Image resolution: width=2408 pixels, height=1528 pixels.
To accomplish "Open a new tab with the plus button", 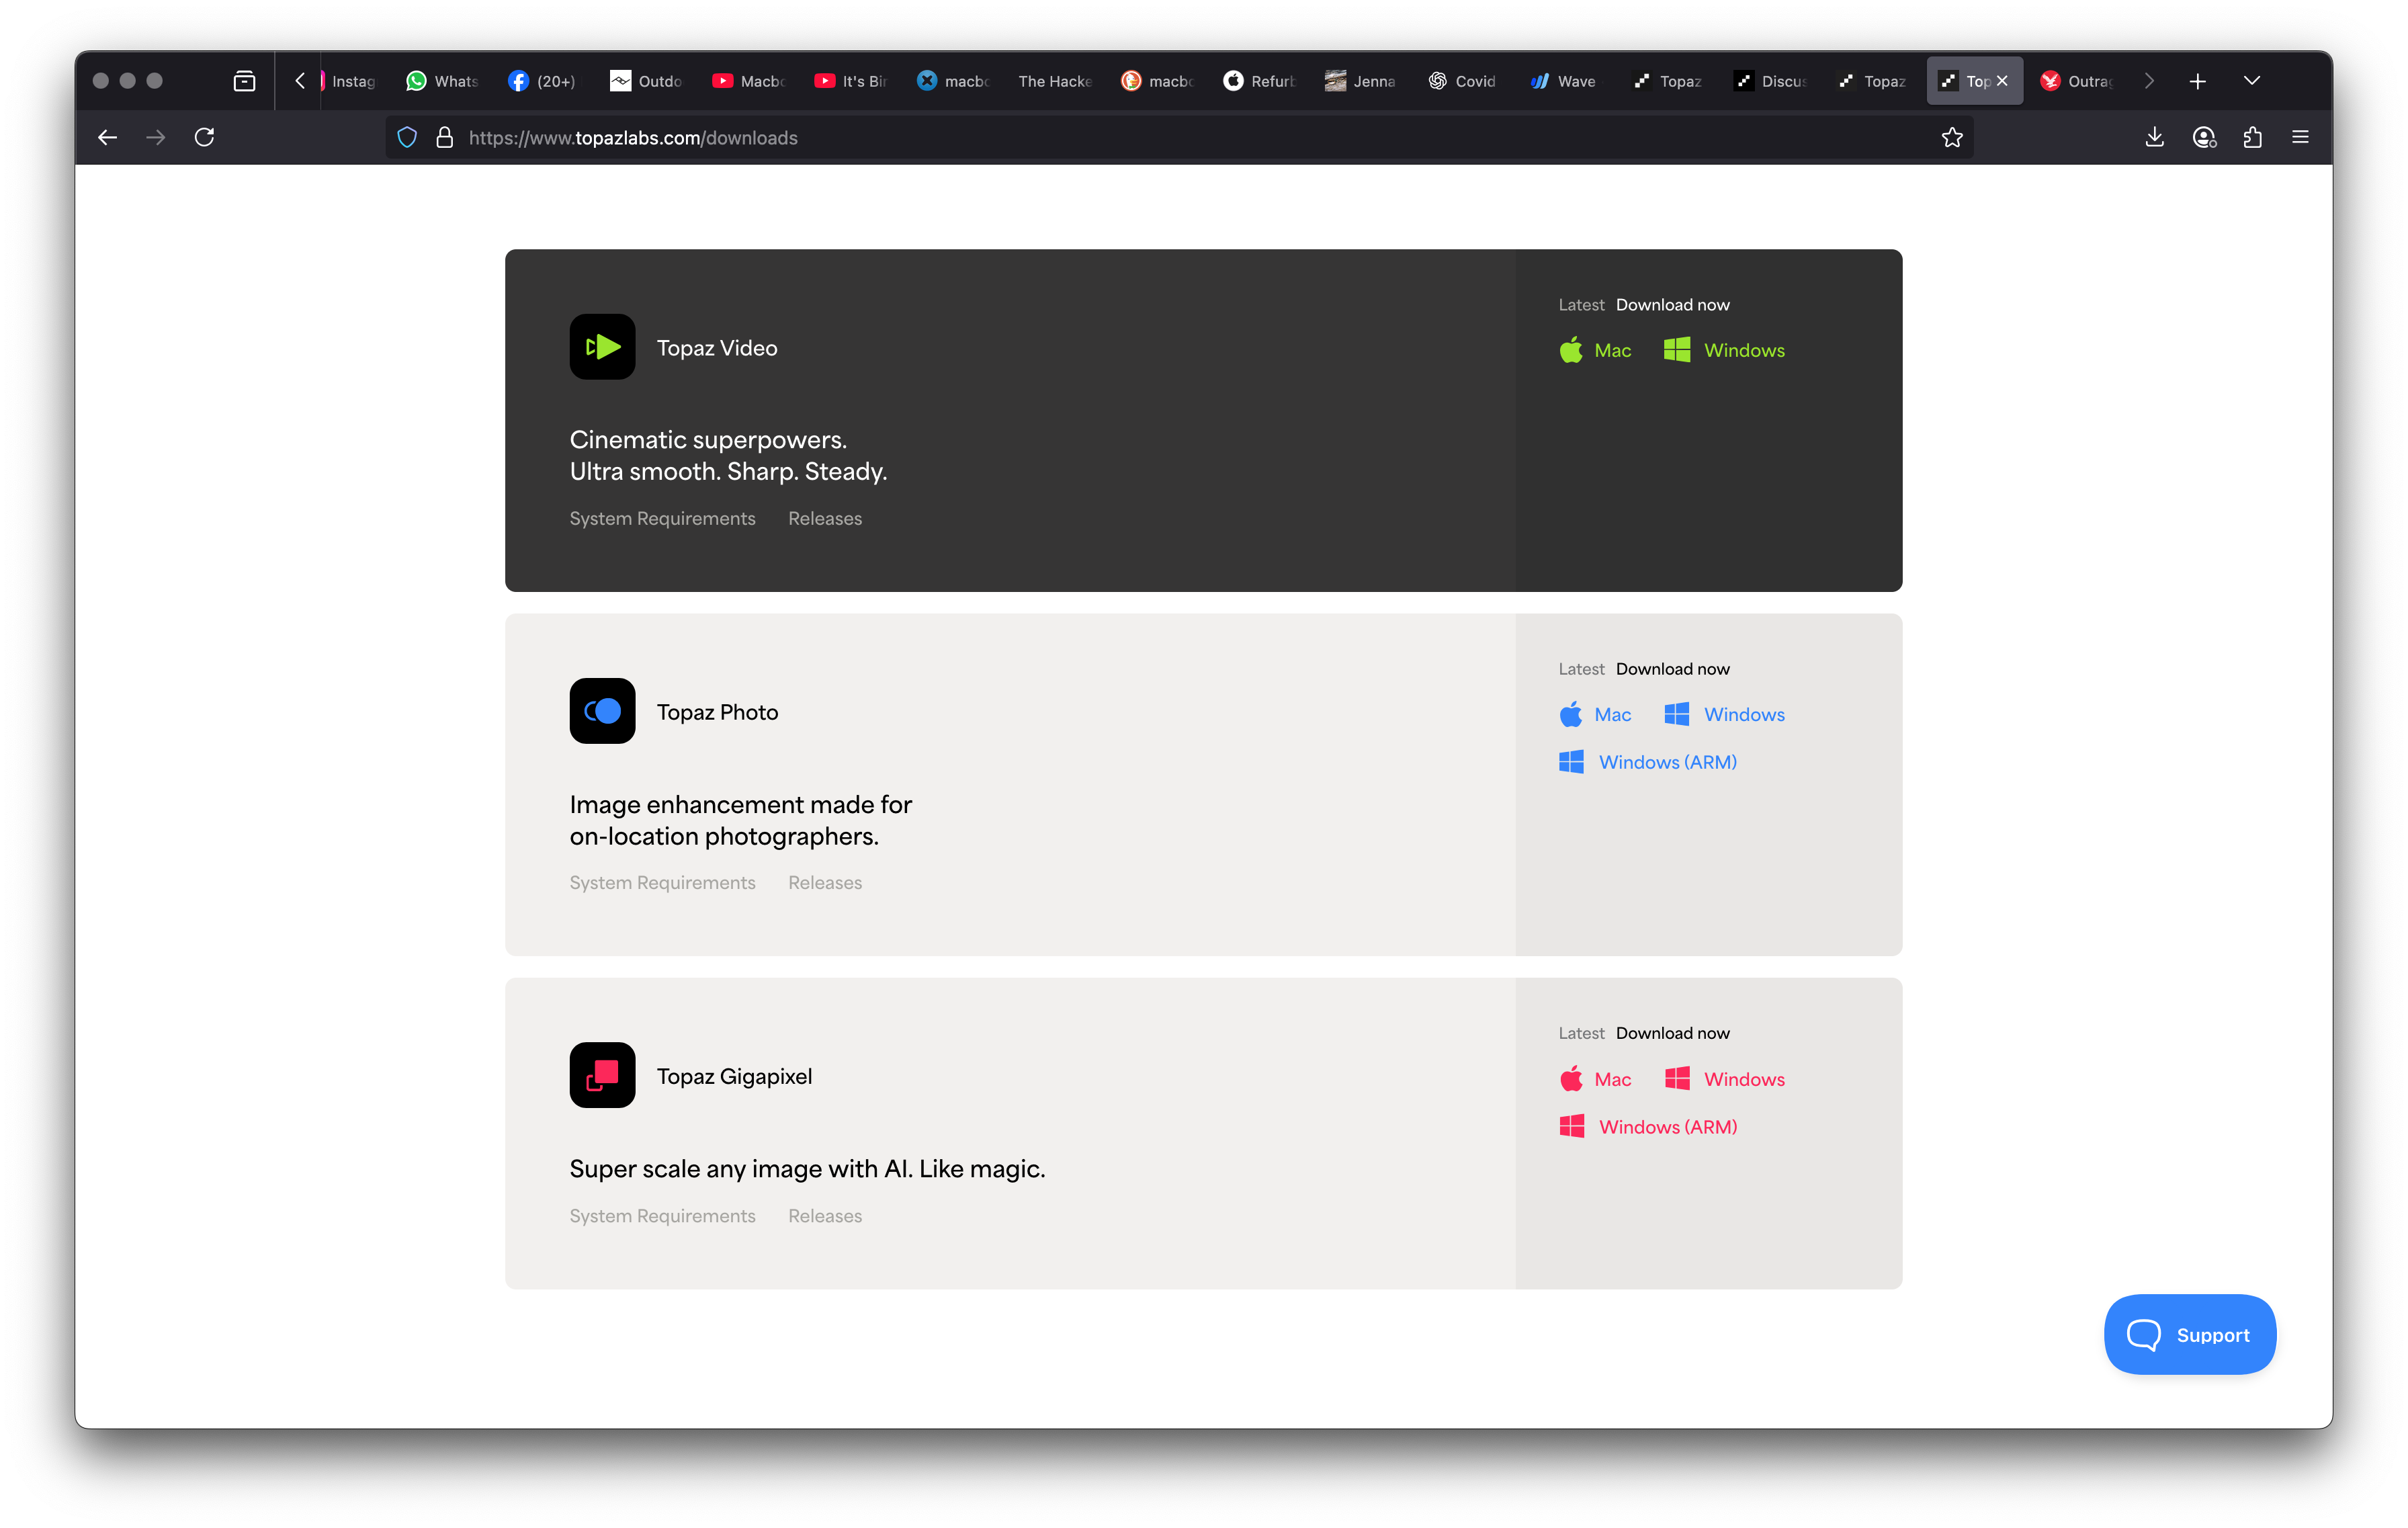I will (2197, 81).
